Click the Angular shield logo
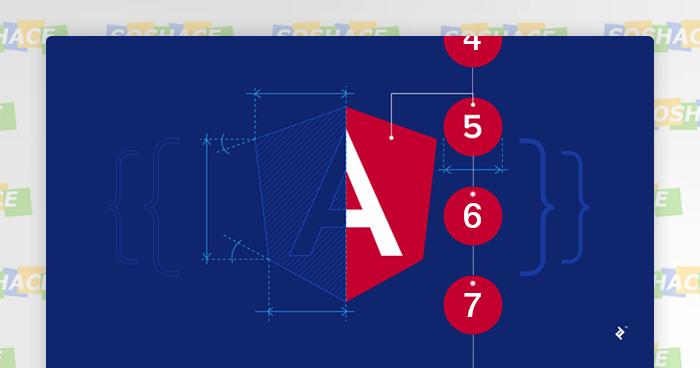Screen dimensions: 700x368 (346, 204)
